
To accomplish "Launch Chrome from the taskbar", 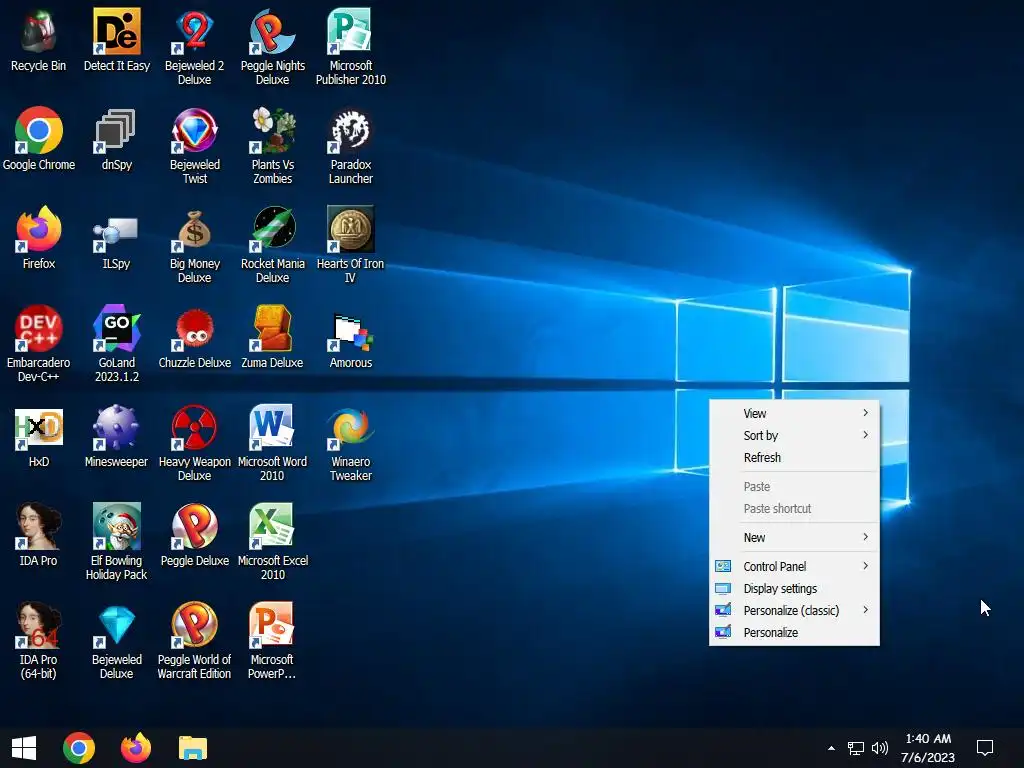I will pyautogui.click(x=79, y=748).
